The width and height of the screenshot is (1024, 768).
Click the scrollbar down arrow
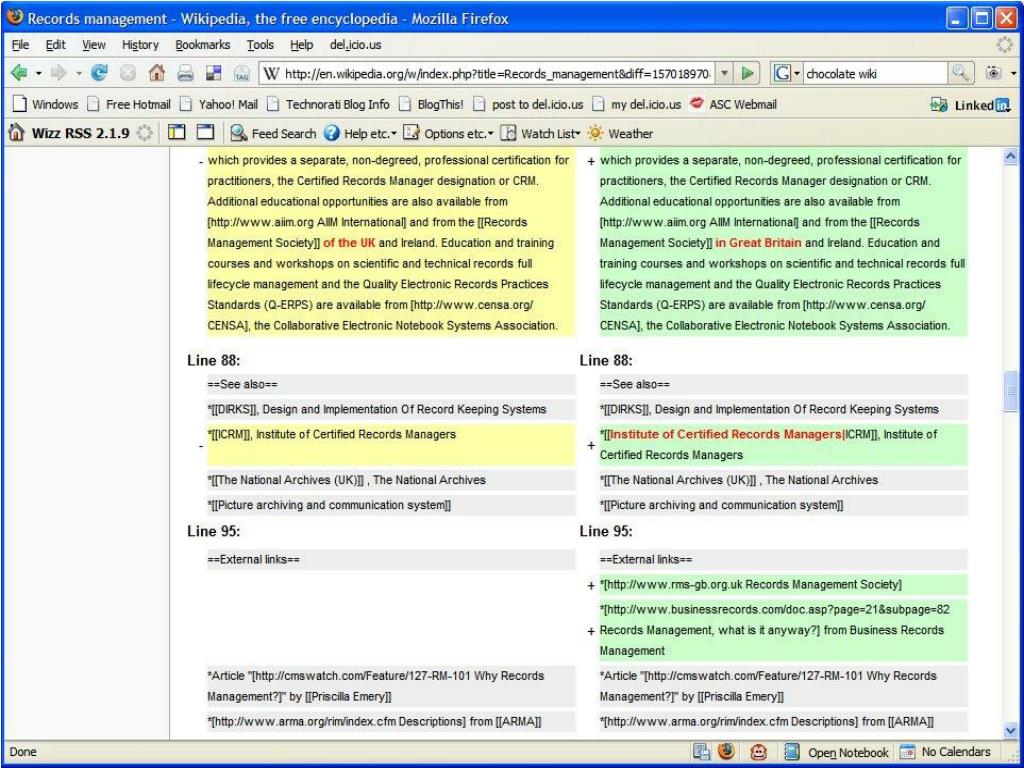tap(1011, 731)
